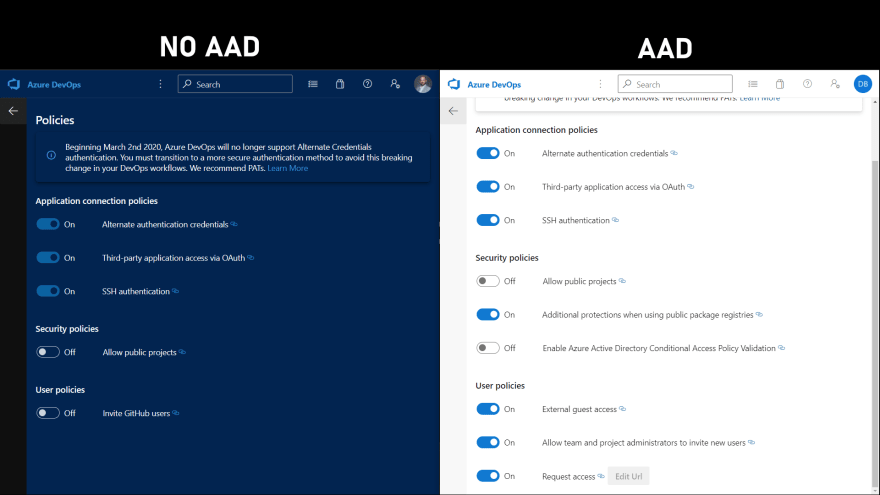Toggle Allow administrators to invite new users

[x=488, y=442]
